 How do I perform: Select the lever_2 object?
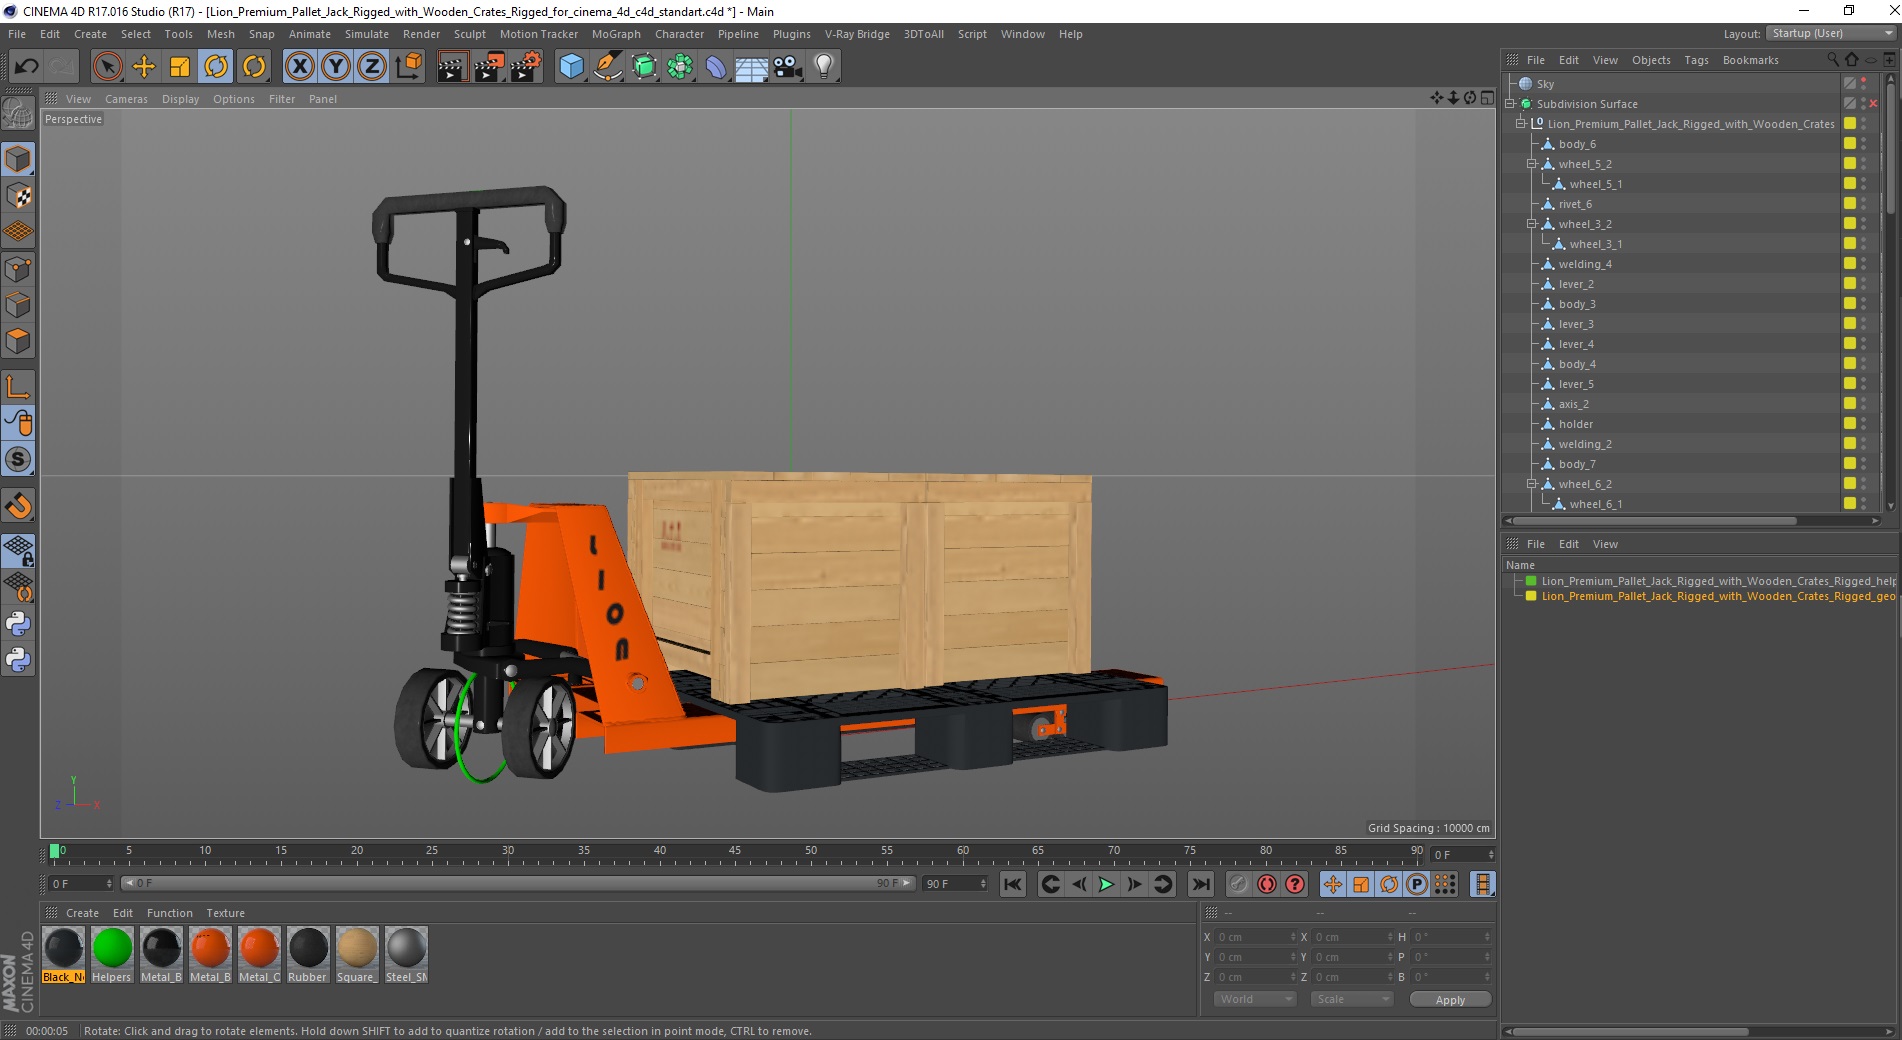tap(1576, 284)
